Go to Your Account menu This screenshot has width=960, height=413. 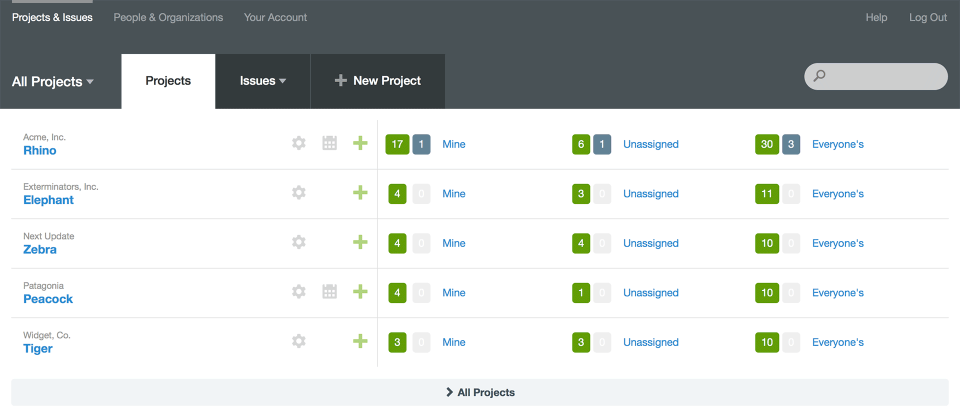click(x=275, y=17)
